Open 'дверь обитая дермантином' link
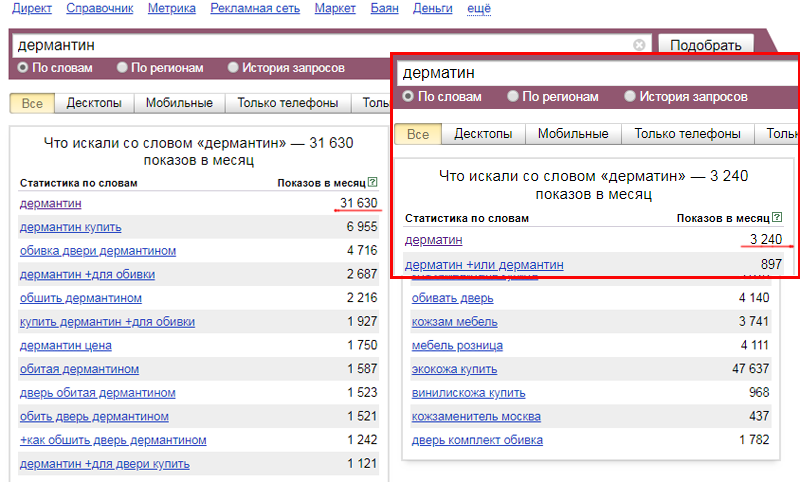Viewport: 800px width, 482px height. (97, 393)
